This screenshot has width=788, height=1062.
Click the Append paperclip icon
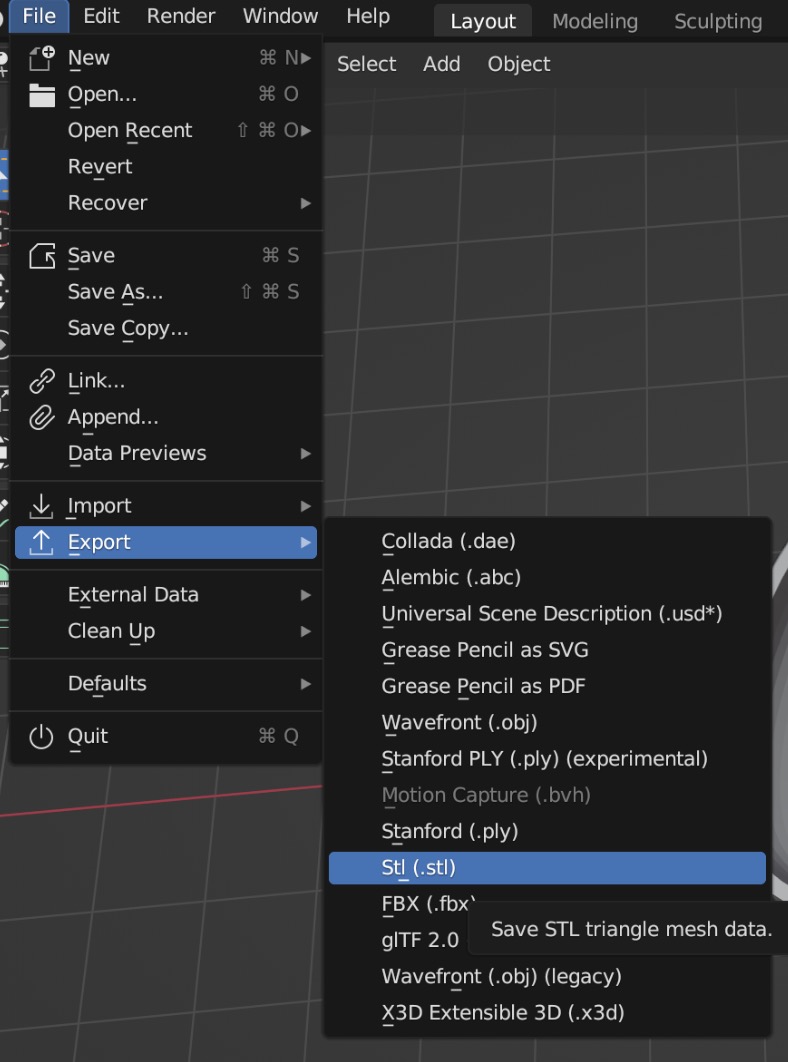tap(41, 417)
